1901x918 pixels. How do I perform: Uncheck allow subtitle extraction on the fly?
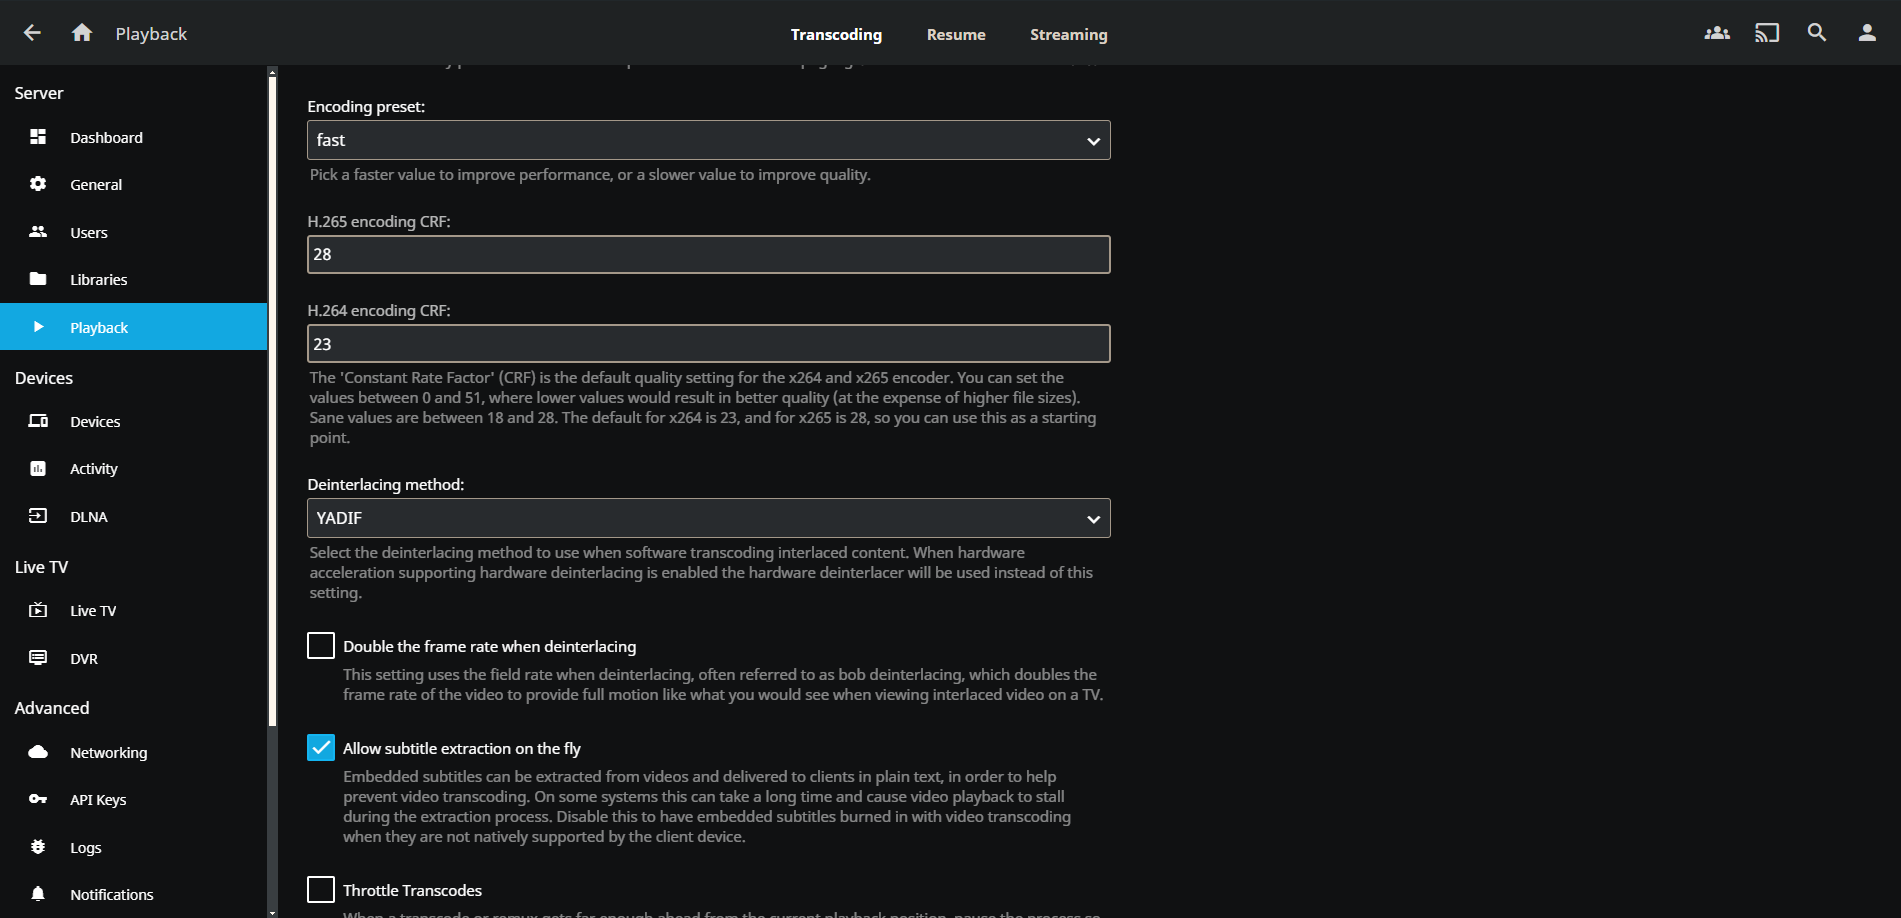point(321,748)
